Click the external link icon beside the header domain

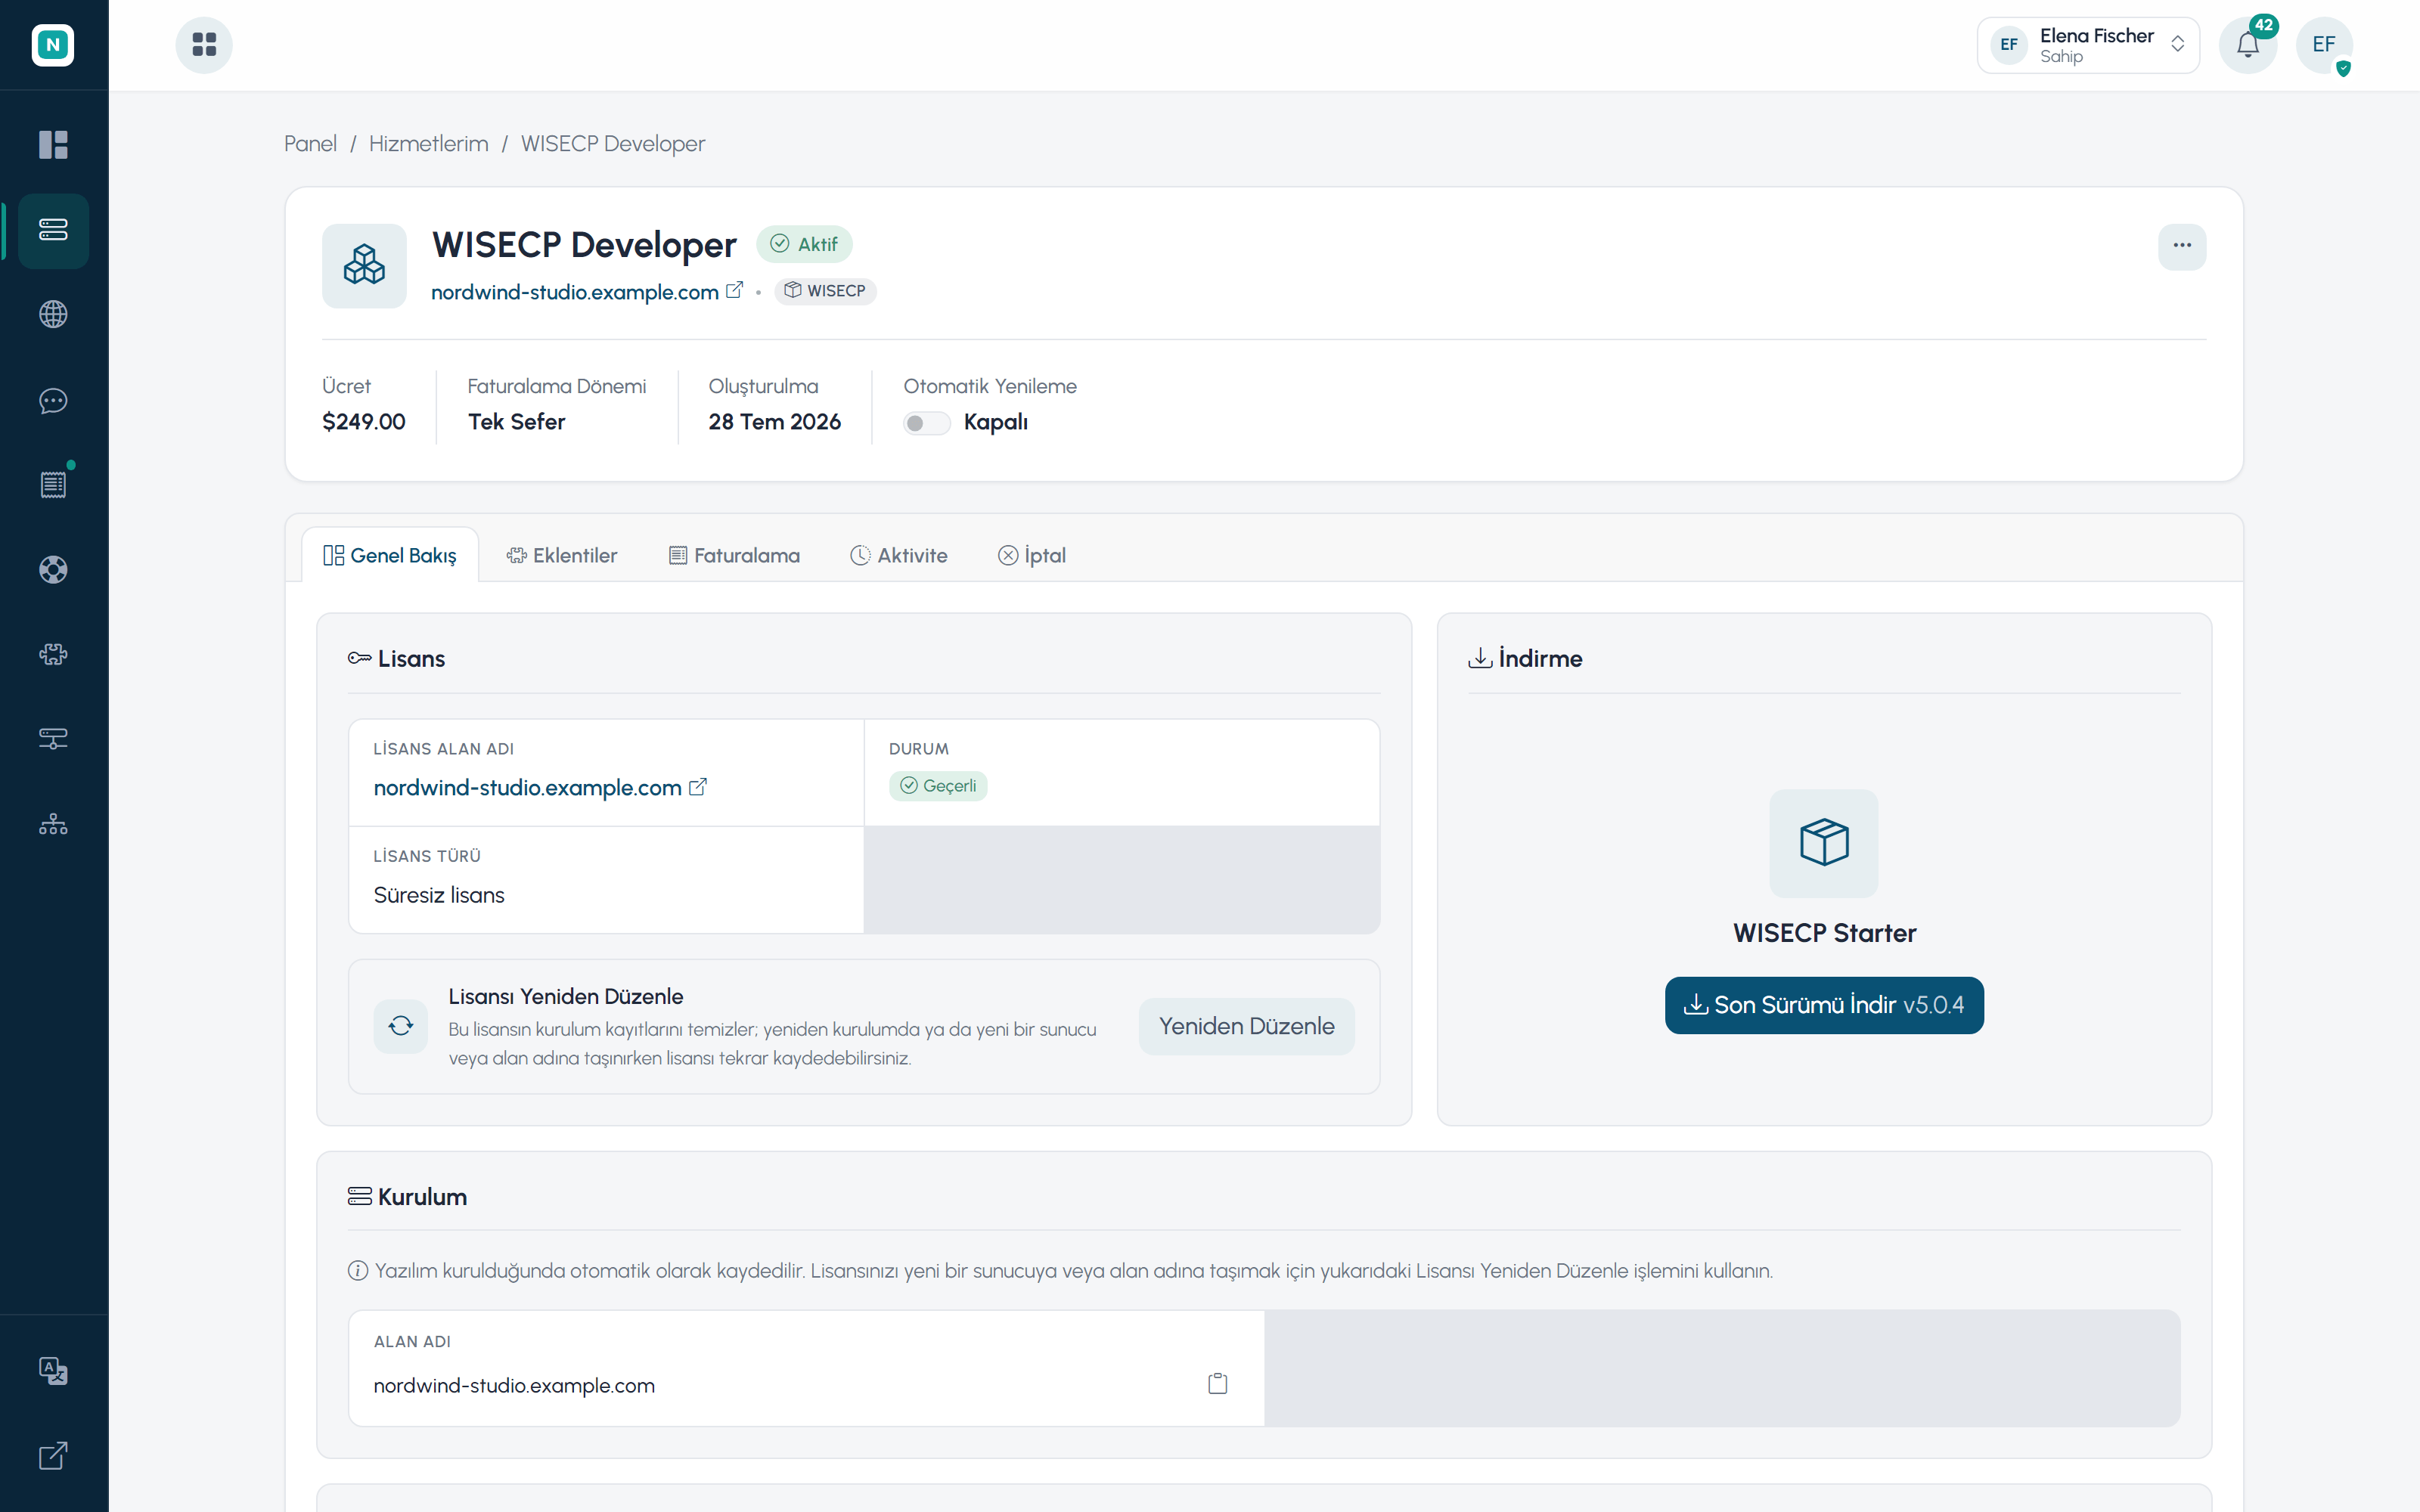734,290
